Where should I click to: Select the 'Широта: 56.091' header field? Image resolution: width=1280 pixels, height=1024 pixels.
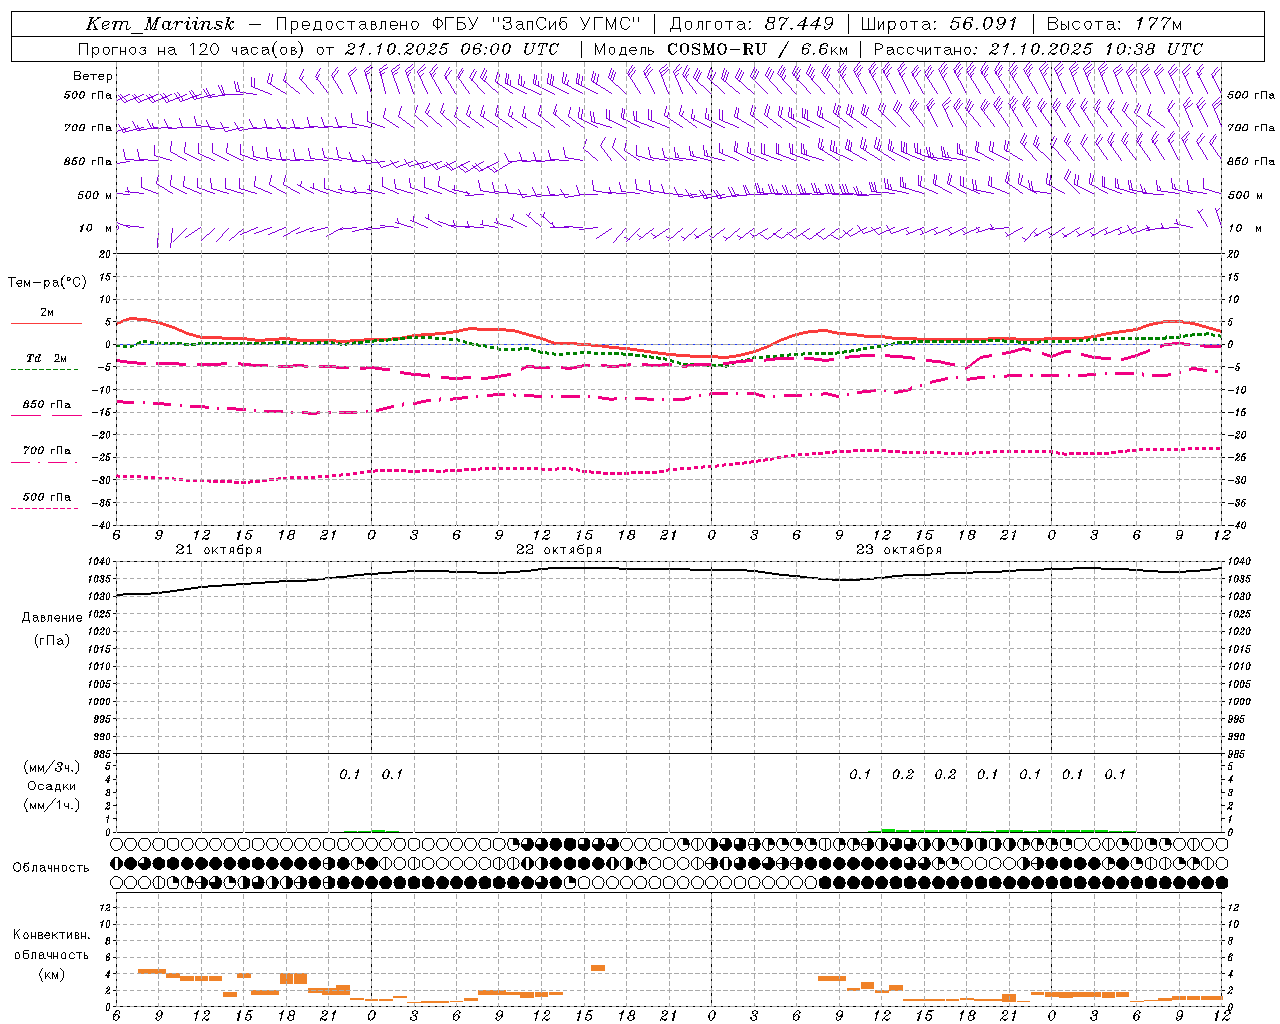pyautogui.click(x=939, y=24)
